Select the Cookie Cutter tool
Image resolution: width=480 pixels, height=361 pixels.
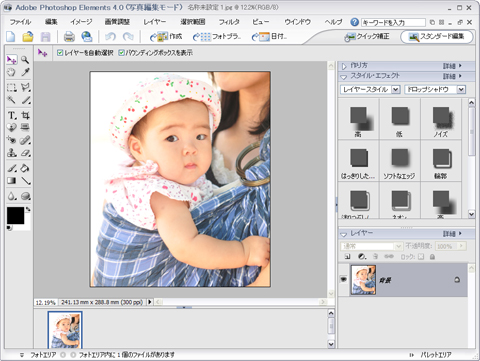point(12,127)
